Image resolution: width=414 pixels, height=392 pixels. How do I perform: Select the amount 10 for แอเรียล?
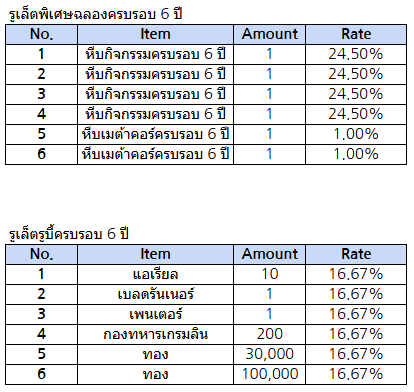(x=269, y=274)
